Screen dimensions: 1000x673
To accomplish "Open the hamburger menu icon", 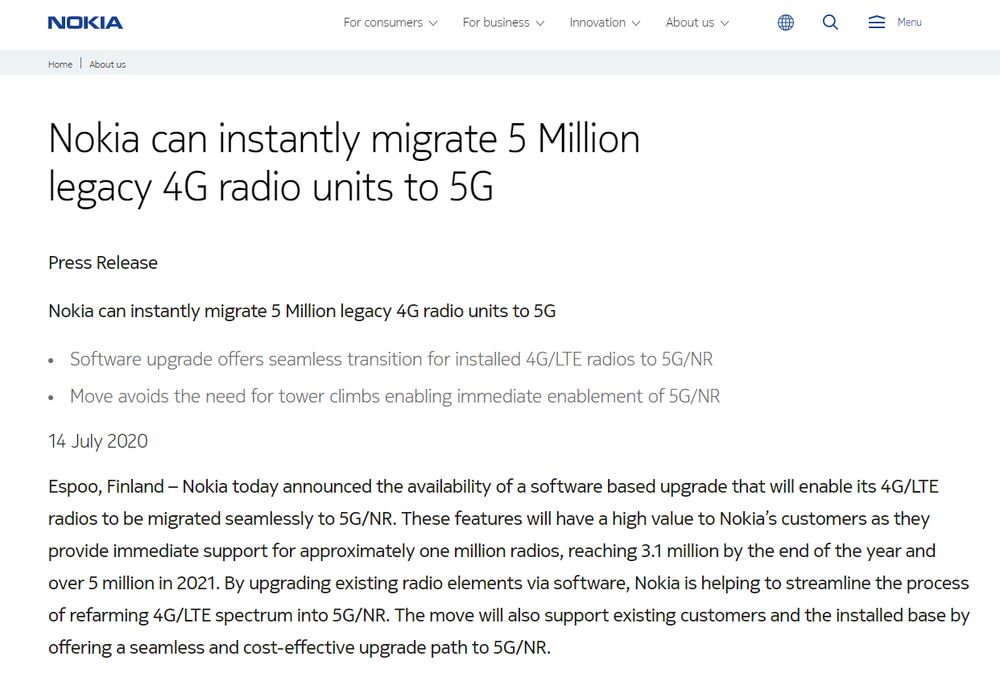I will coord(877,22).
